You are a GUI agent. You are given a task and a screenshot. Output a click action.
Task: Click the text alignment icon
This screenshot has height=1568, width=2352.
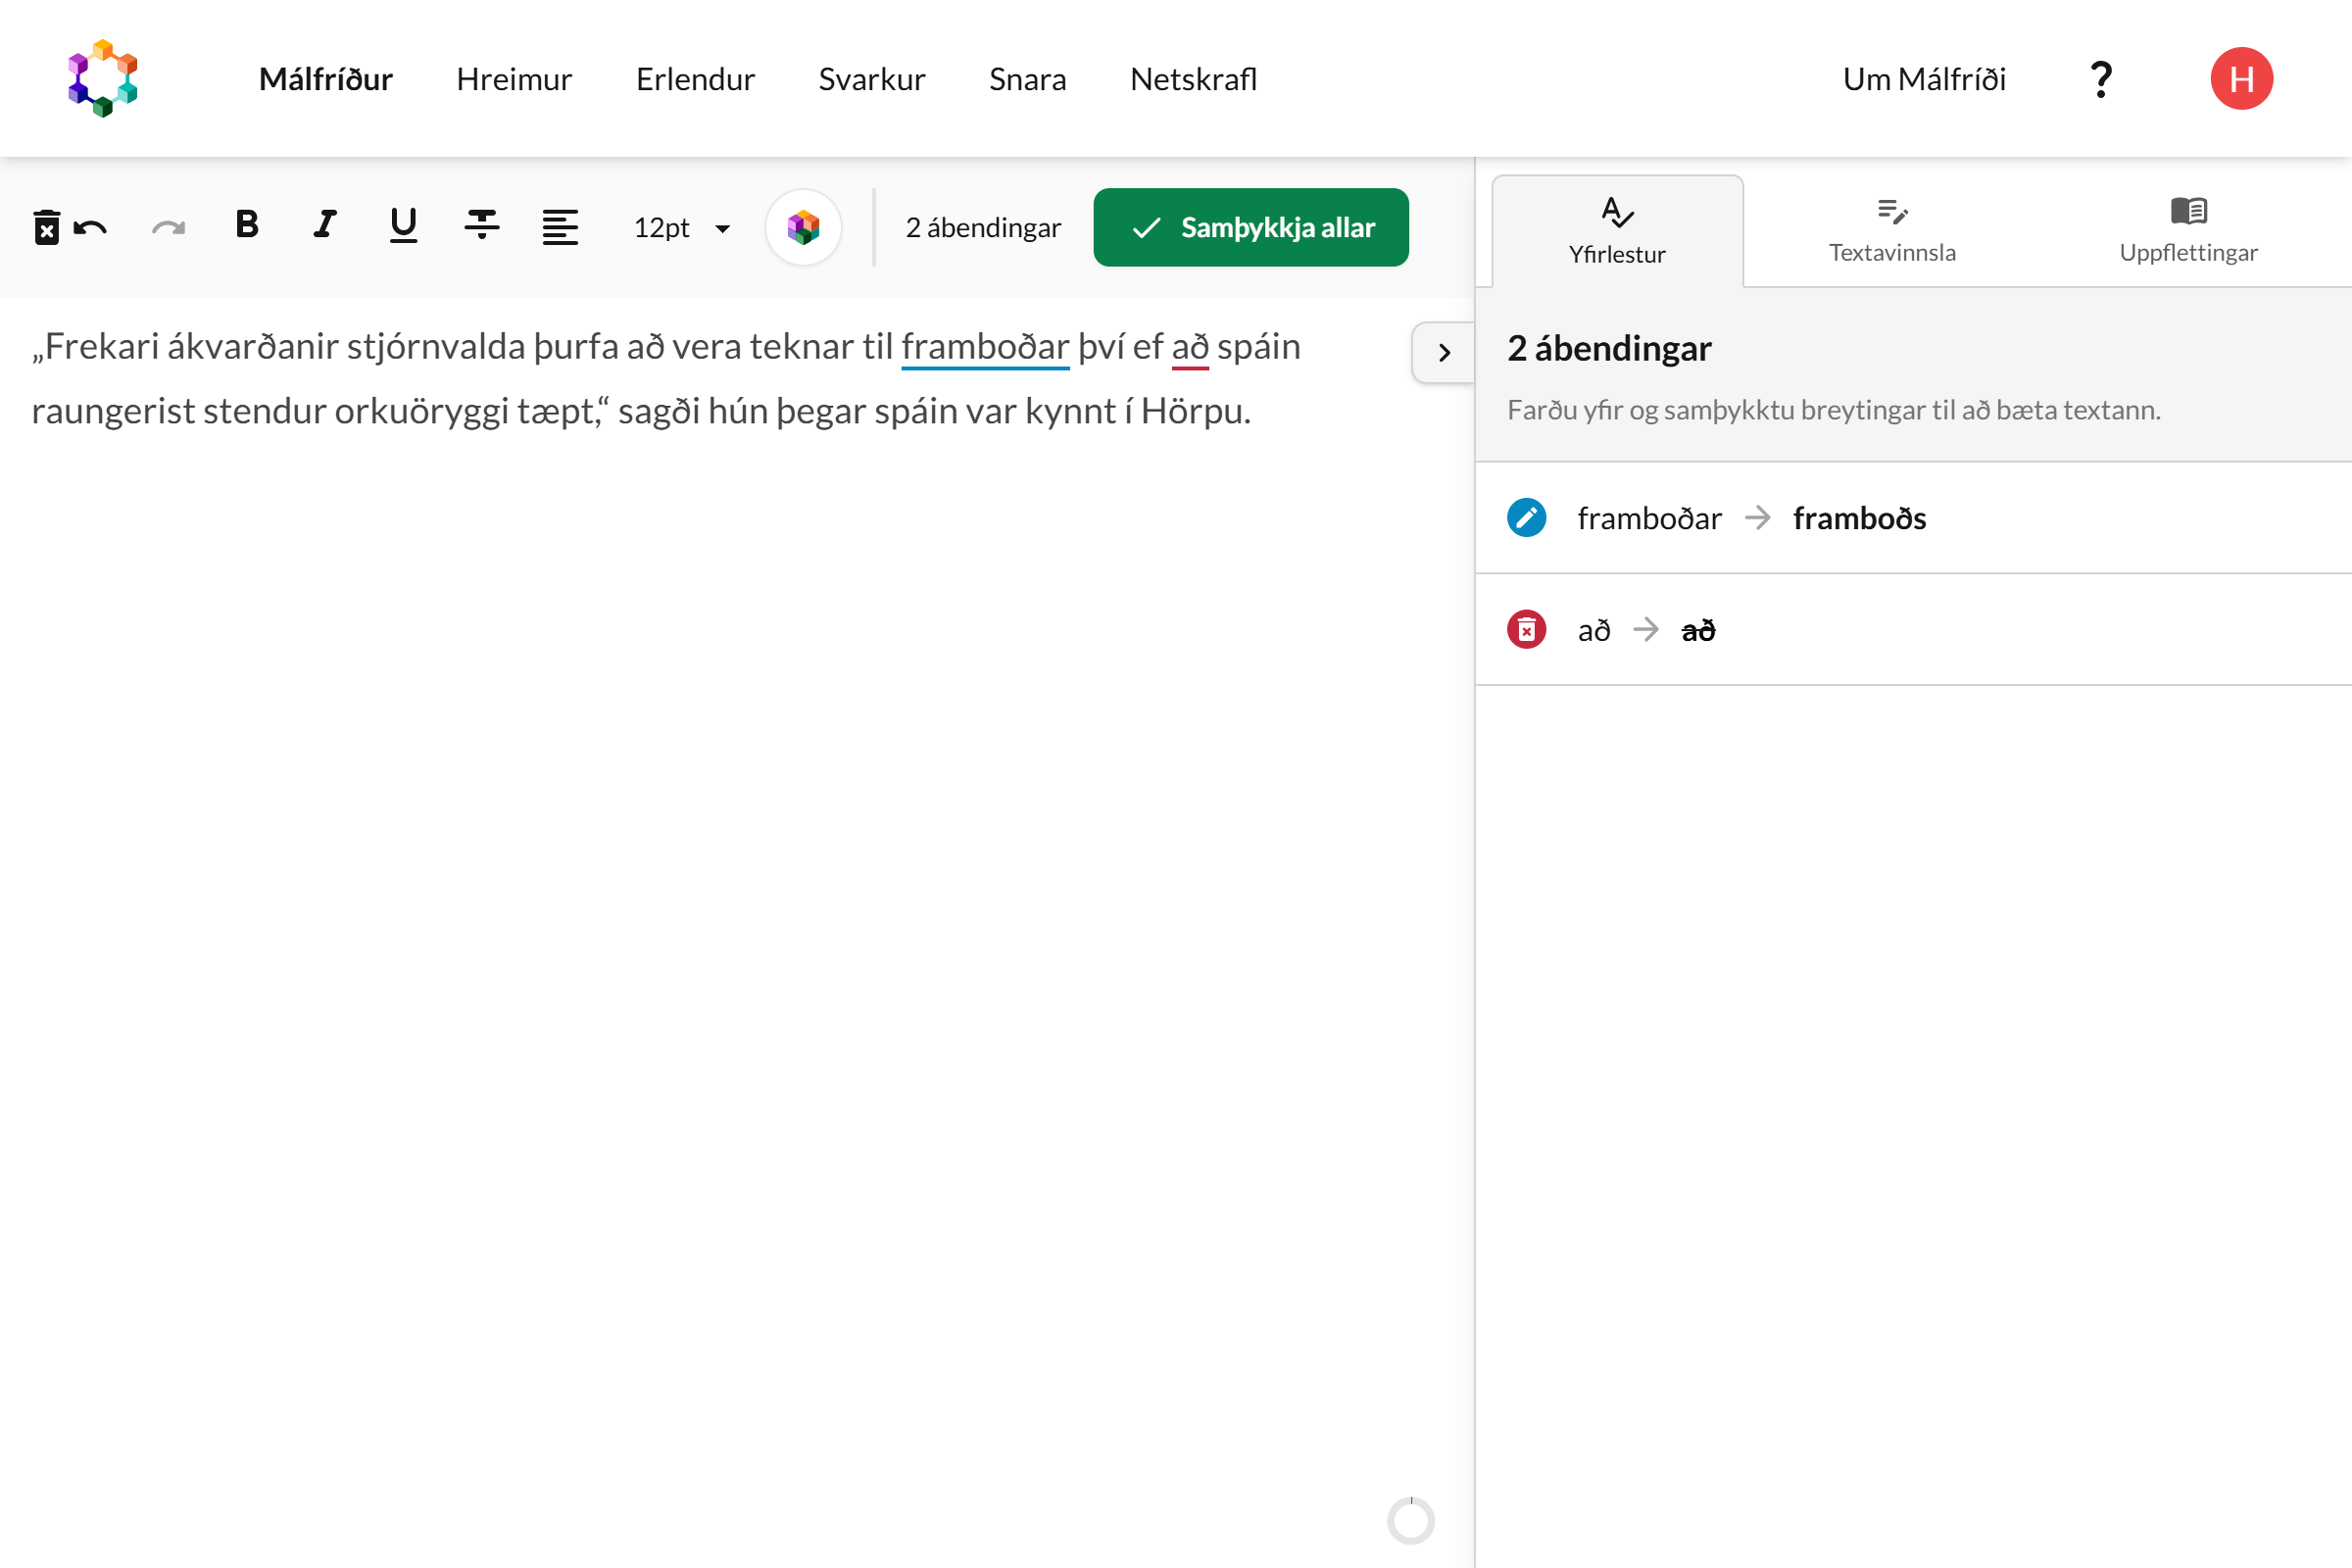pos(560,228)
